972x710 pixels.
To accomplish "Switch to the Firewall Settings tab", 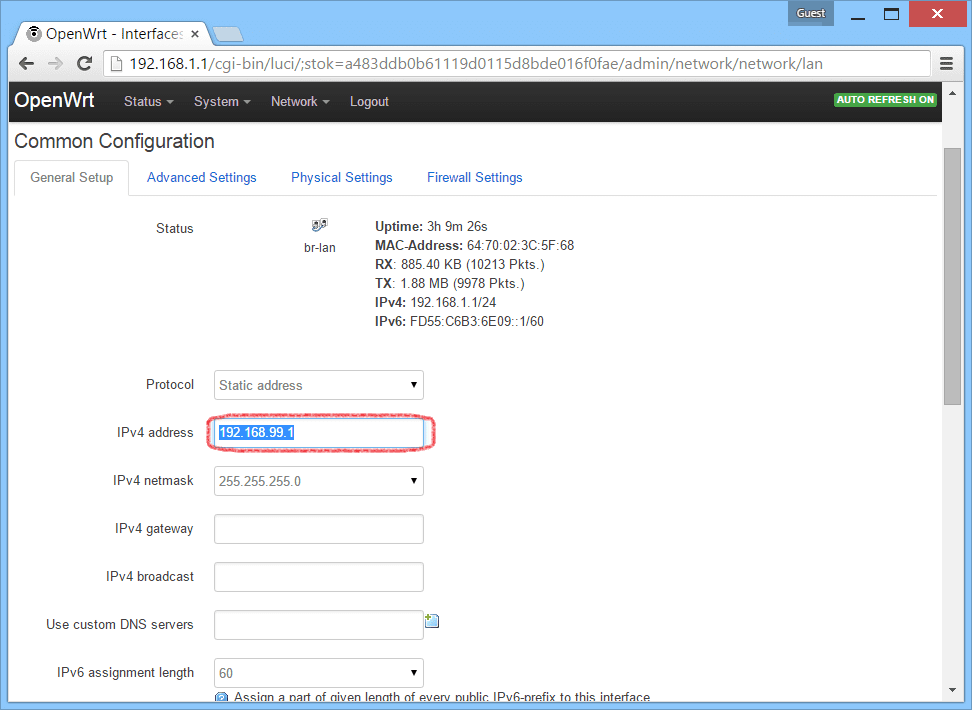I will point(474,177).
